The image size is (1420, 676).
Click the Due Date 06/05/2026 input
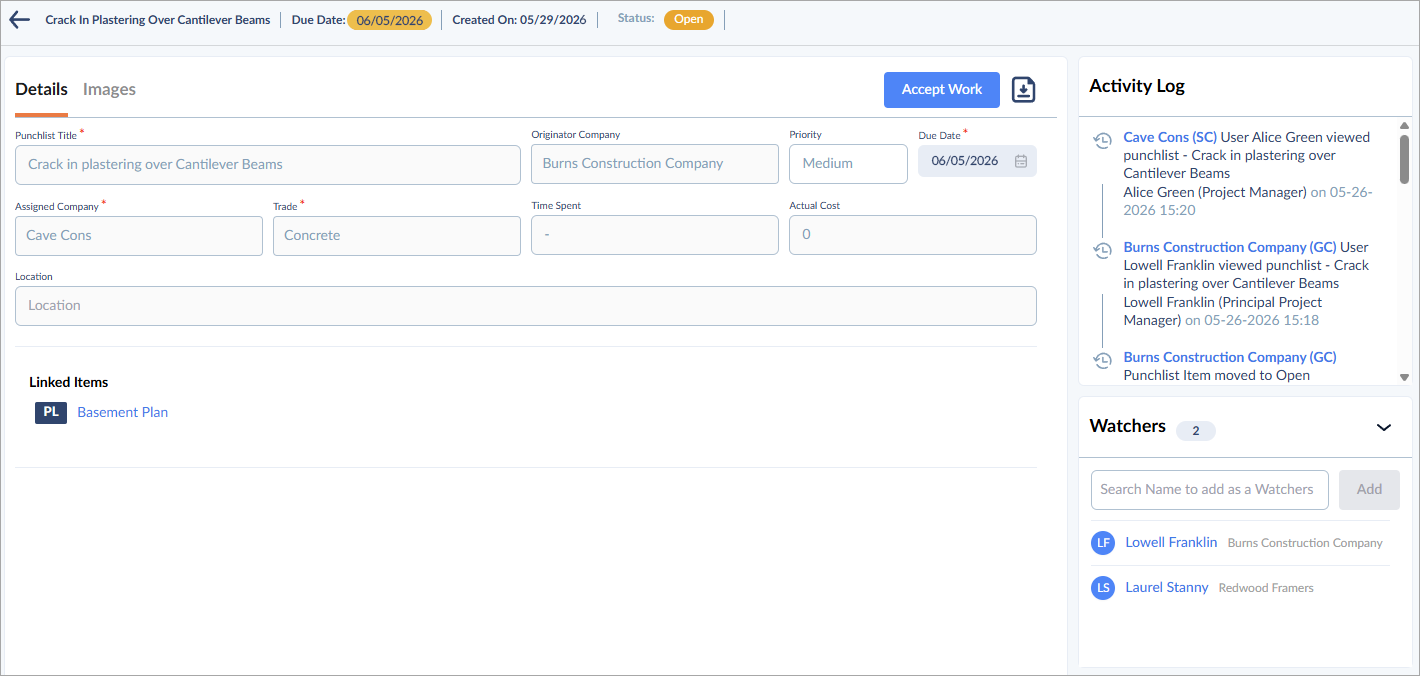[x=977, y=161]
